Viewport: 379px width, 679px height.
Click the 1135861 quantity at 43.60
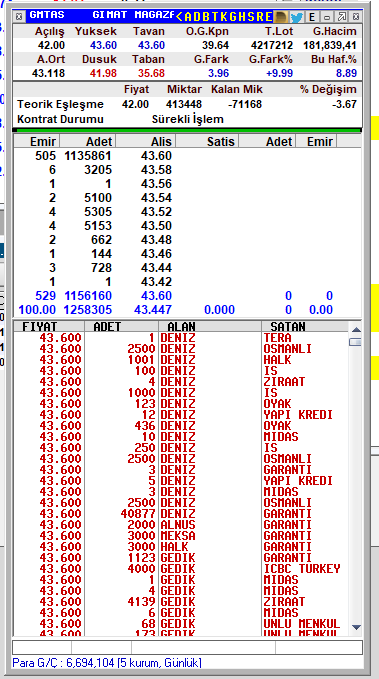pyautogui.click(x=88, y=156)
